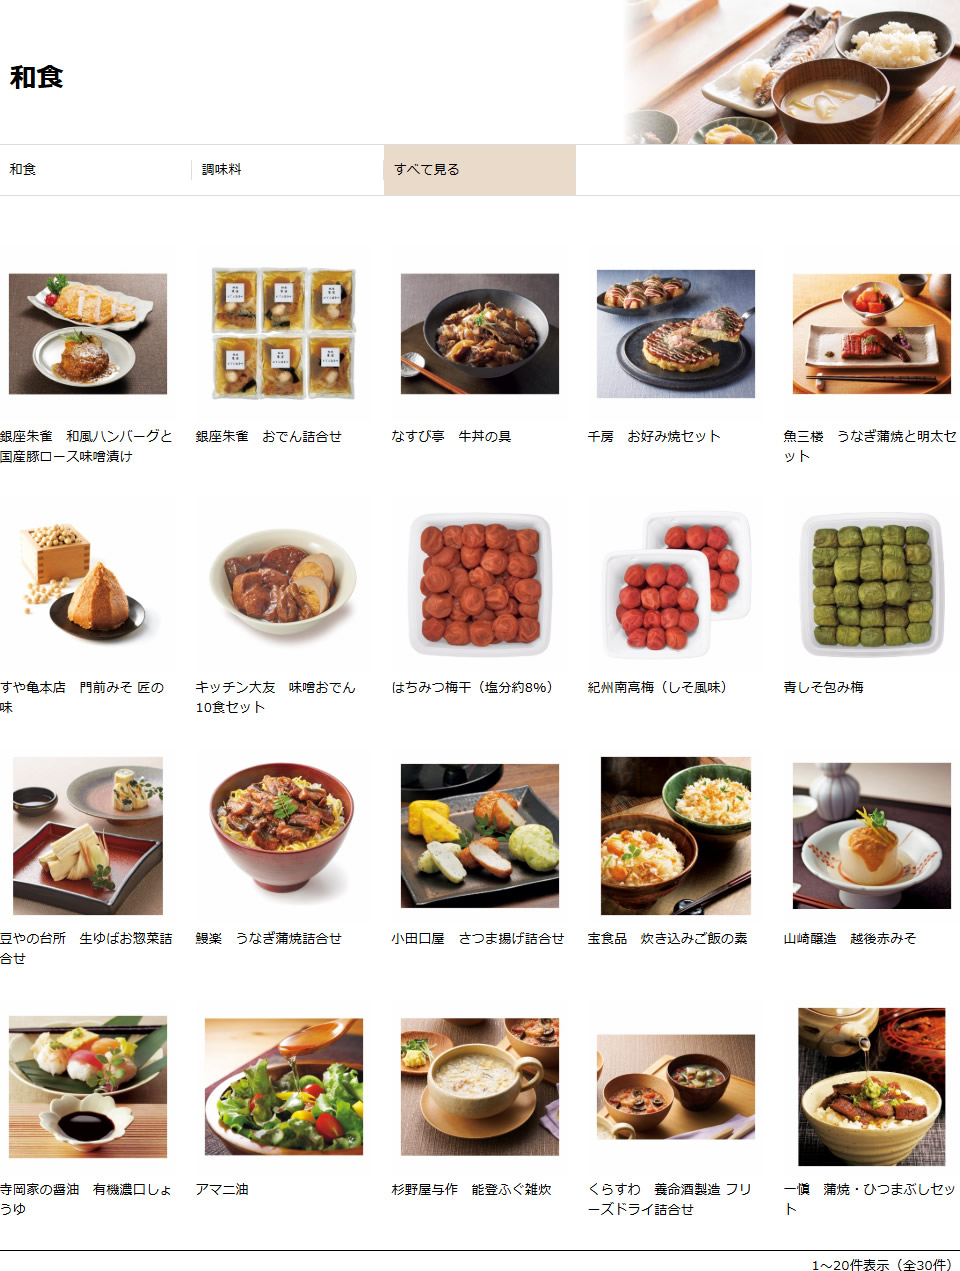Viewport: 960px width, 1271px height.
Task: Open the 杉野屋与作 能登ふぐ雑炊 link
Action: (x=472, y=1190)
